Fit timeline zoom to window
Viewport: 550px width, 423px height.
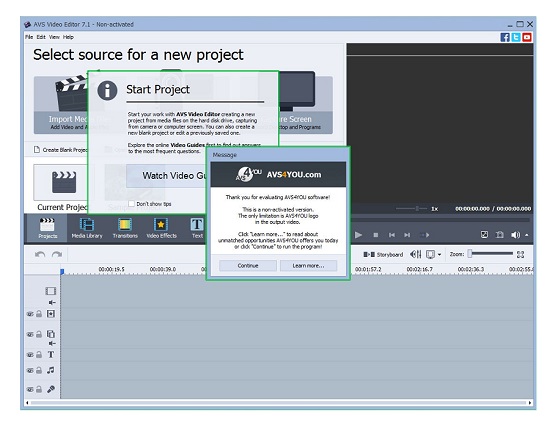pyautogui.click(x=521, y=254)
